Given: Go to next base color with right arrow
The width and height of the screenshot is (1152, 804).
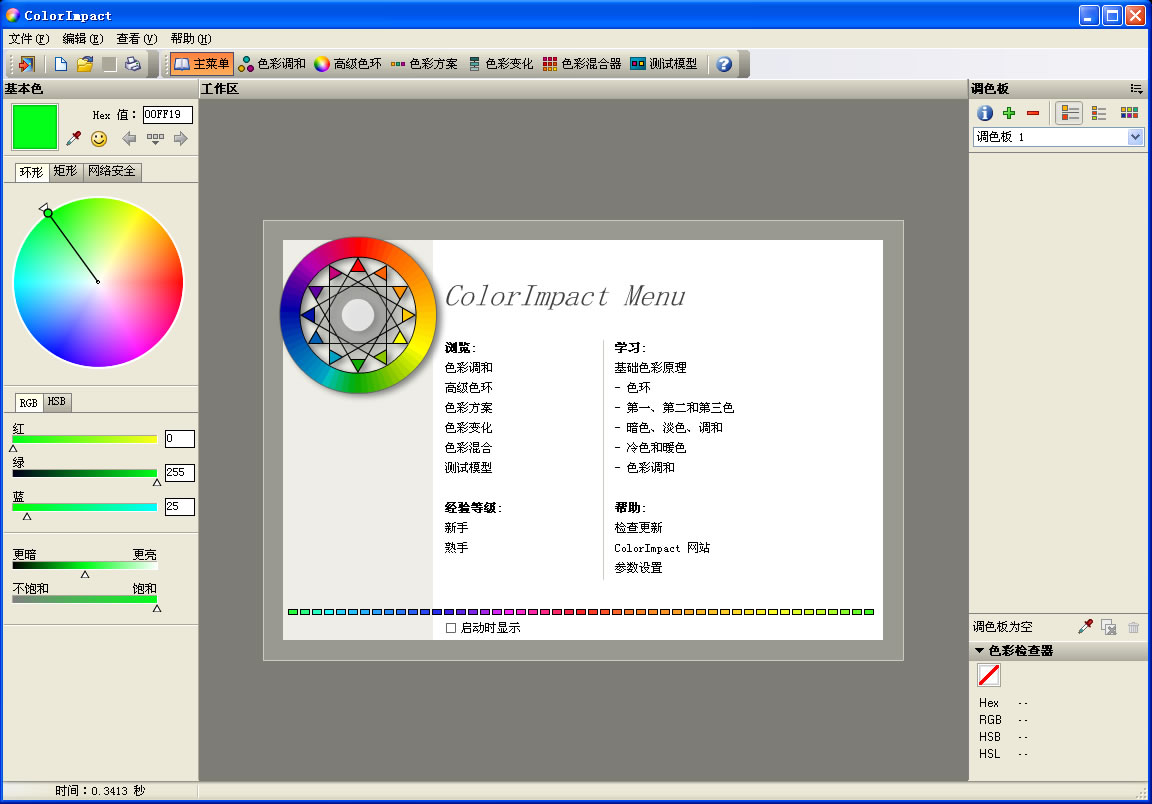Looking at the screenshot, I should (x=181, y=138).
